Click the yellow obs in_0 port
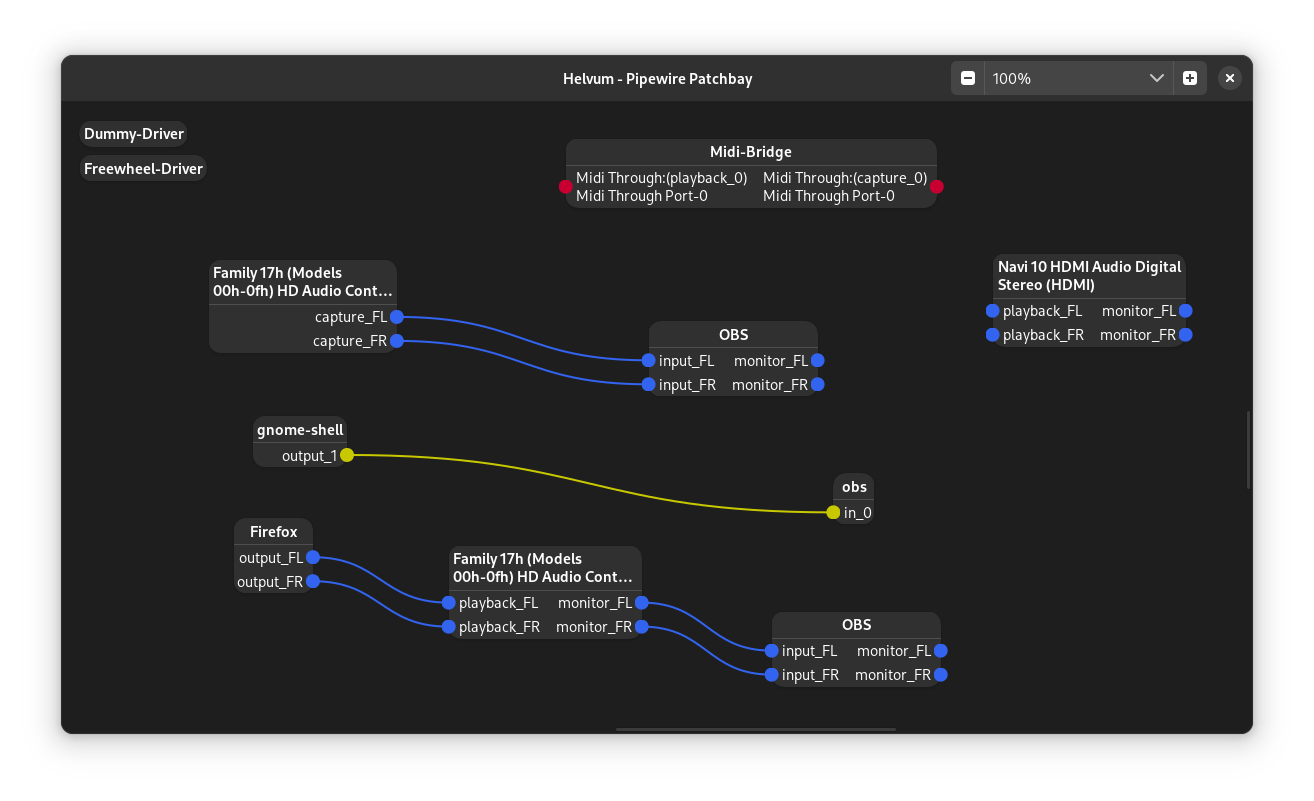This screenshot has height=801, width=1314. click(833, 513)
